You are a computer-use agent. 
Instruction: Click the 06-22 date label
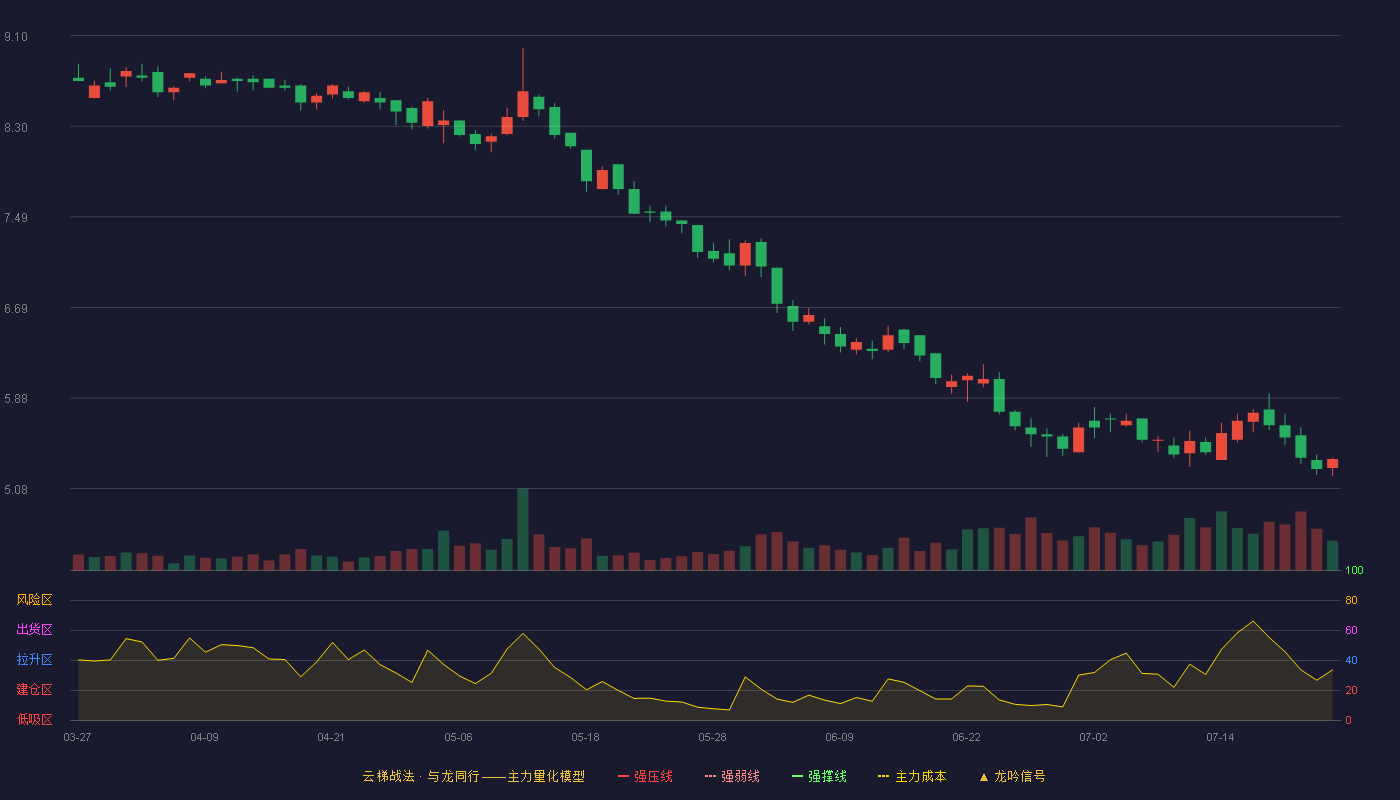pos(966,737)
